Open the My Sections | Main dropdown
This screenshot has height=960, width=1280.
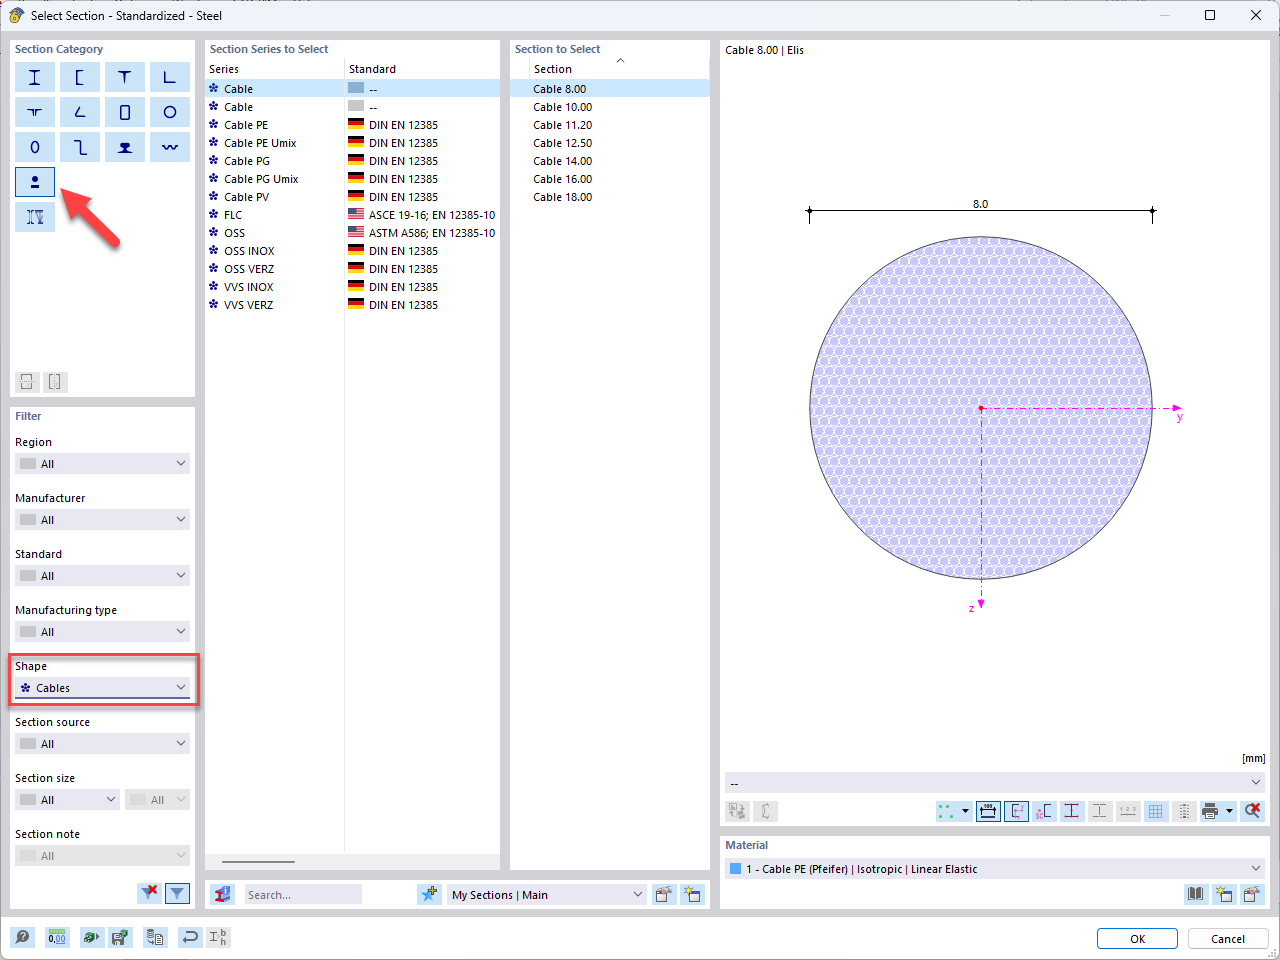point(545,894)
